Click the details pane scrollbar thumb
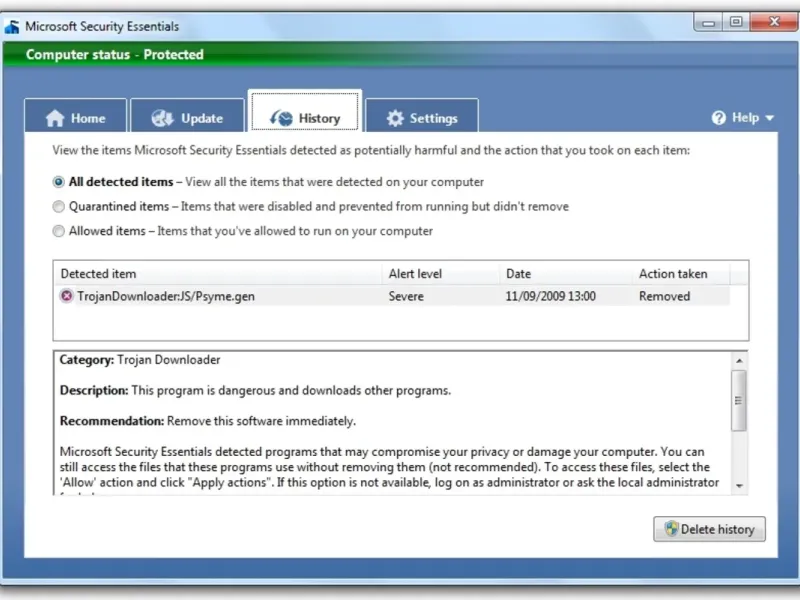Image resolution: width=800 pixels, height=600 pixels. 739,401
